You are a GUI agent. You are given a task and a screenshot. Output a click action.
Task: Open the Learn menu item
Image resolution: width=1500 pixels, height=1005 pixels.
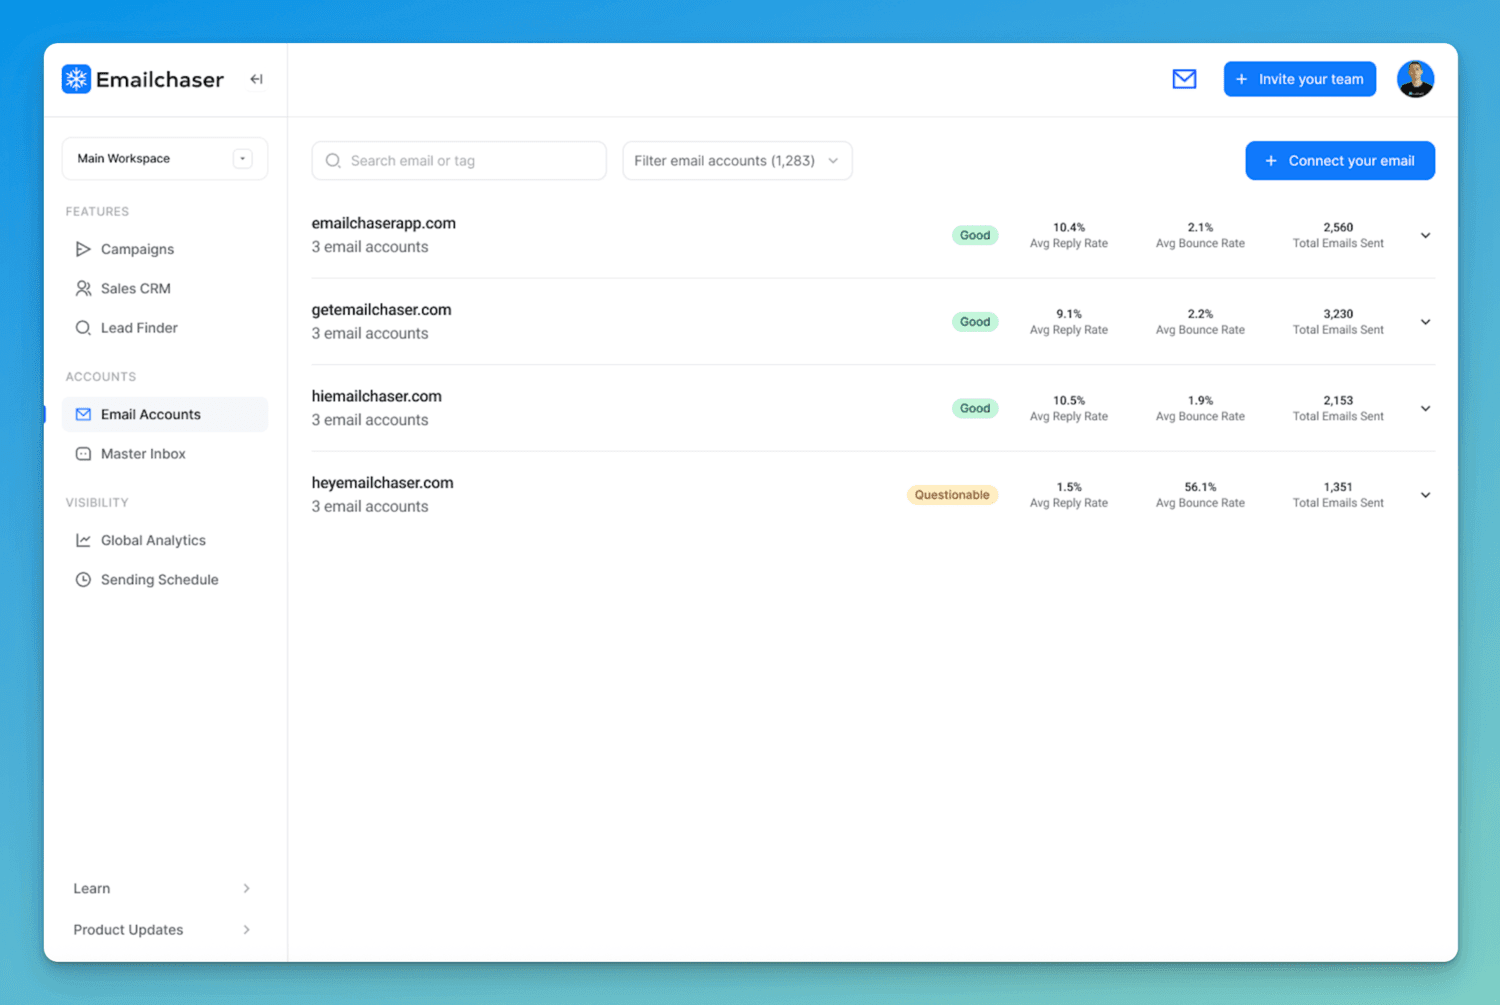91,888
